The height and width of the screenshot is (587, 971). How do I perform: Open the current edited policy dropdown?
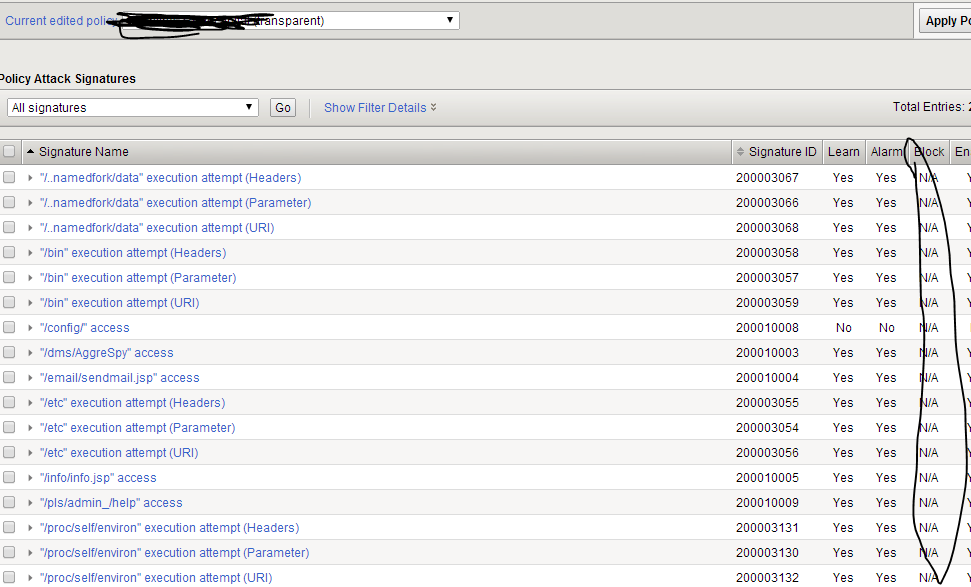pos(290,20)
